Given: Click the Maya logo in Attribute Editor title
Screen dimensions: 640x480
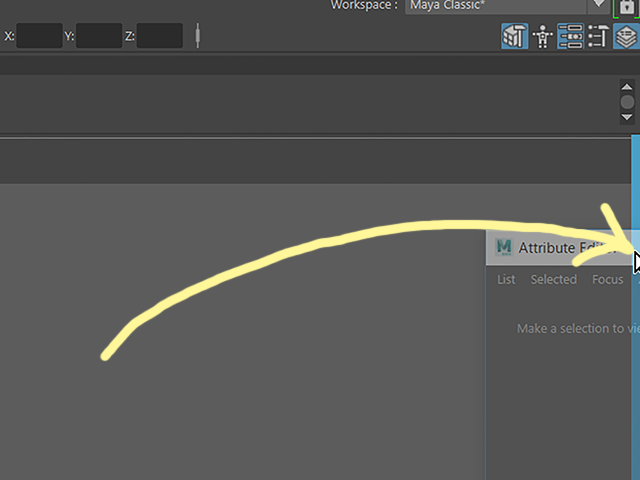Looking at the screenshot, I should (x=503, y=247).
